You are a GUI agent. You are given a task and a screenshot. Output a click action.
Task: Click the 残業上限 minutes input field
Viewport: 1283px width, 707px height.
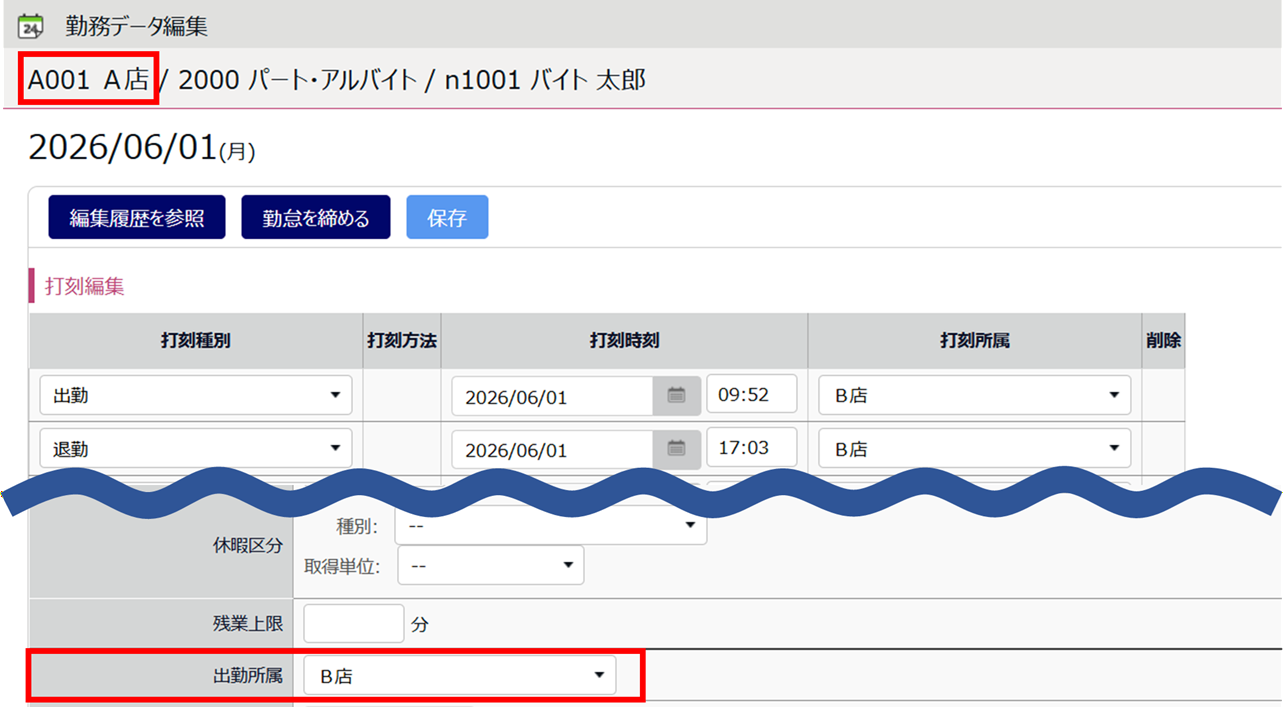[354, 623]
